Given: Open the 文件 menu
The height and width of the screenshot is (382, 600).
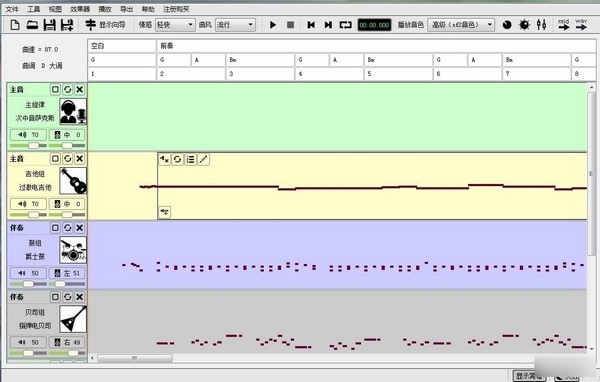Looking at the screenshot, I should [x=12, y=9].
